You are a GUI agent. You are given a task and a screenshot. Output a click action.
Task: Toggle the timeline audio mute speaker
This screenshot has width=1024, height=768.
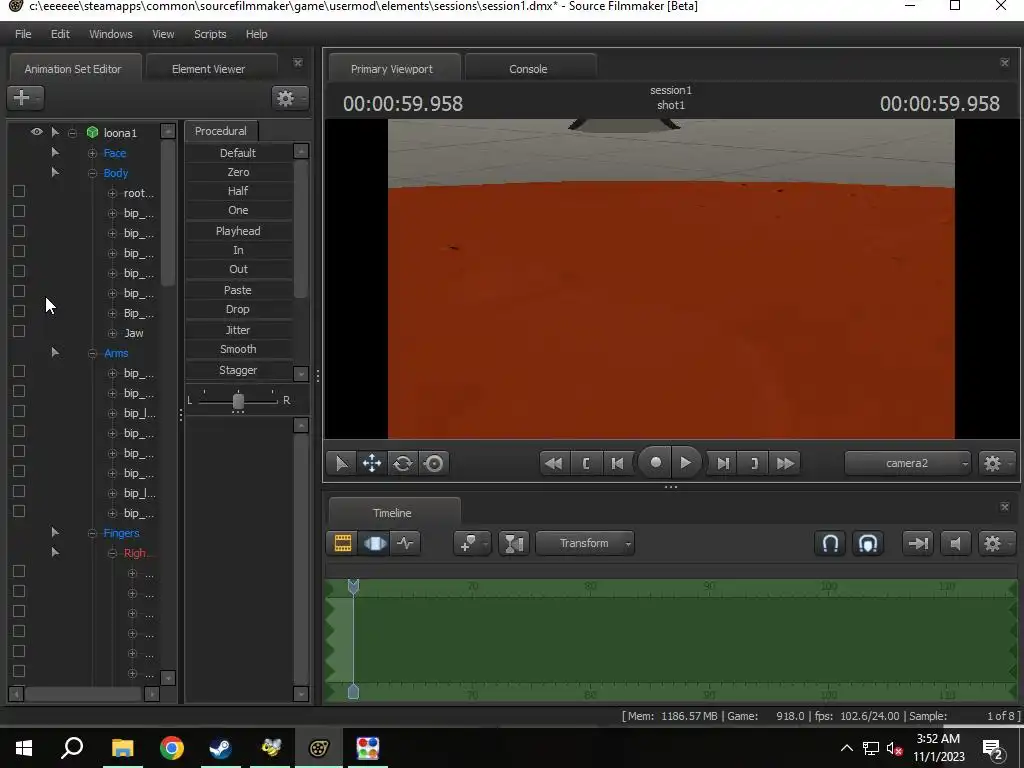point(955,543)
